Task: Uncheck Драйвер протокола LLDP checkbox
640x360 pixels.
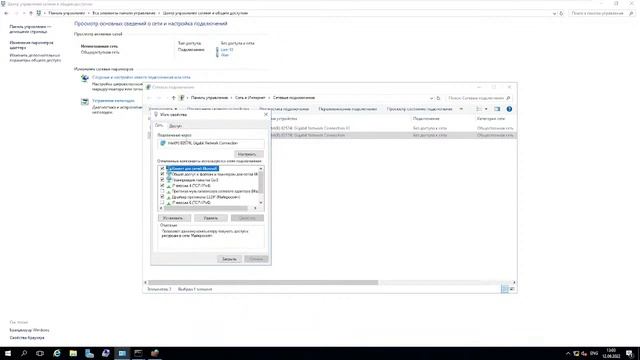Action: (x=162, y=197)
